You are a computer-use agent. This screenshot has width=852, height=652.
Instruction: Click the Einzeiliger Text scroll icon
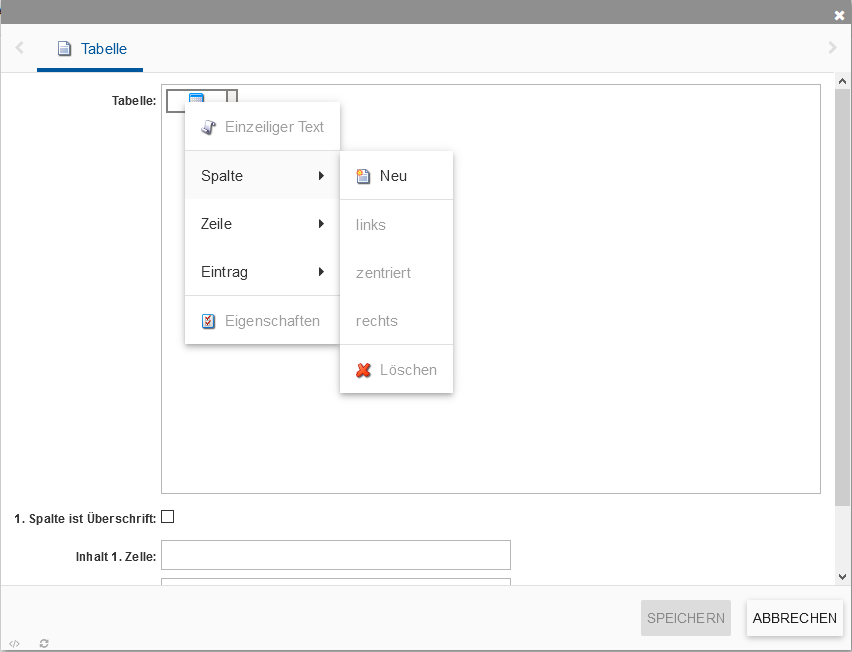click(208, 127)
